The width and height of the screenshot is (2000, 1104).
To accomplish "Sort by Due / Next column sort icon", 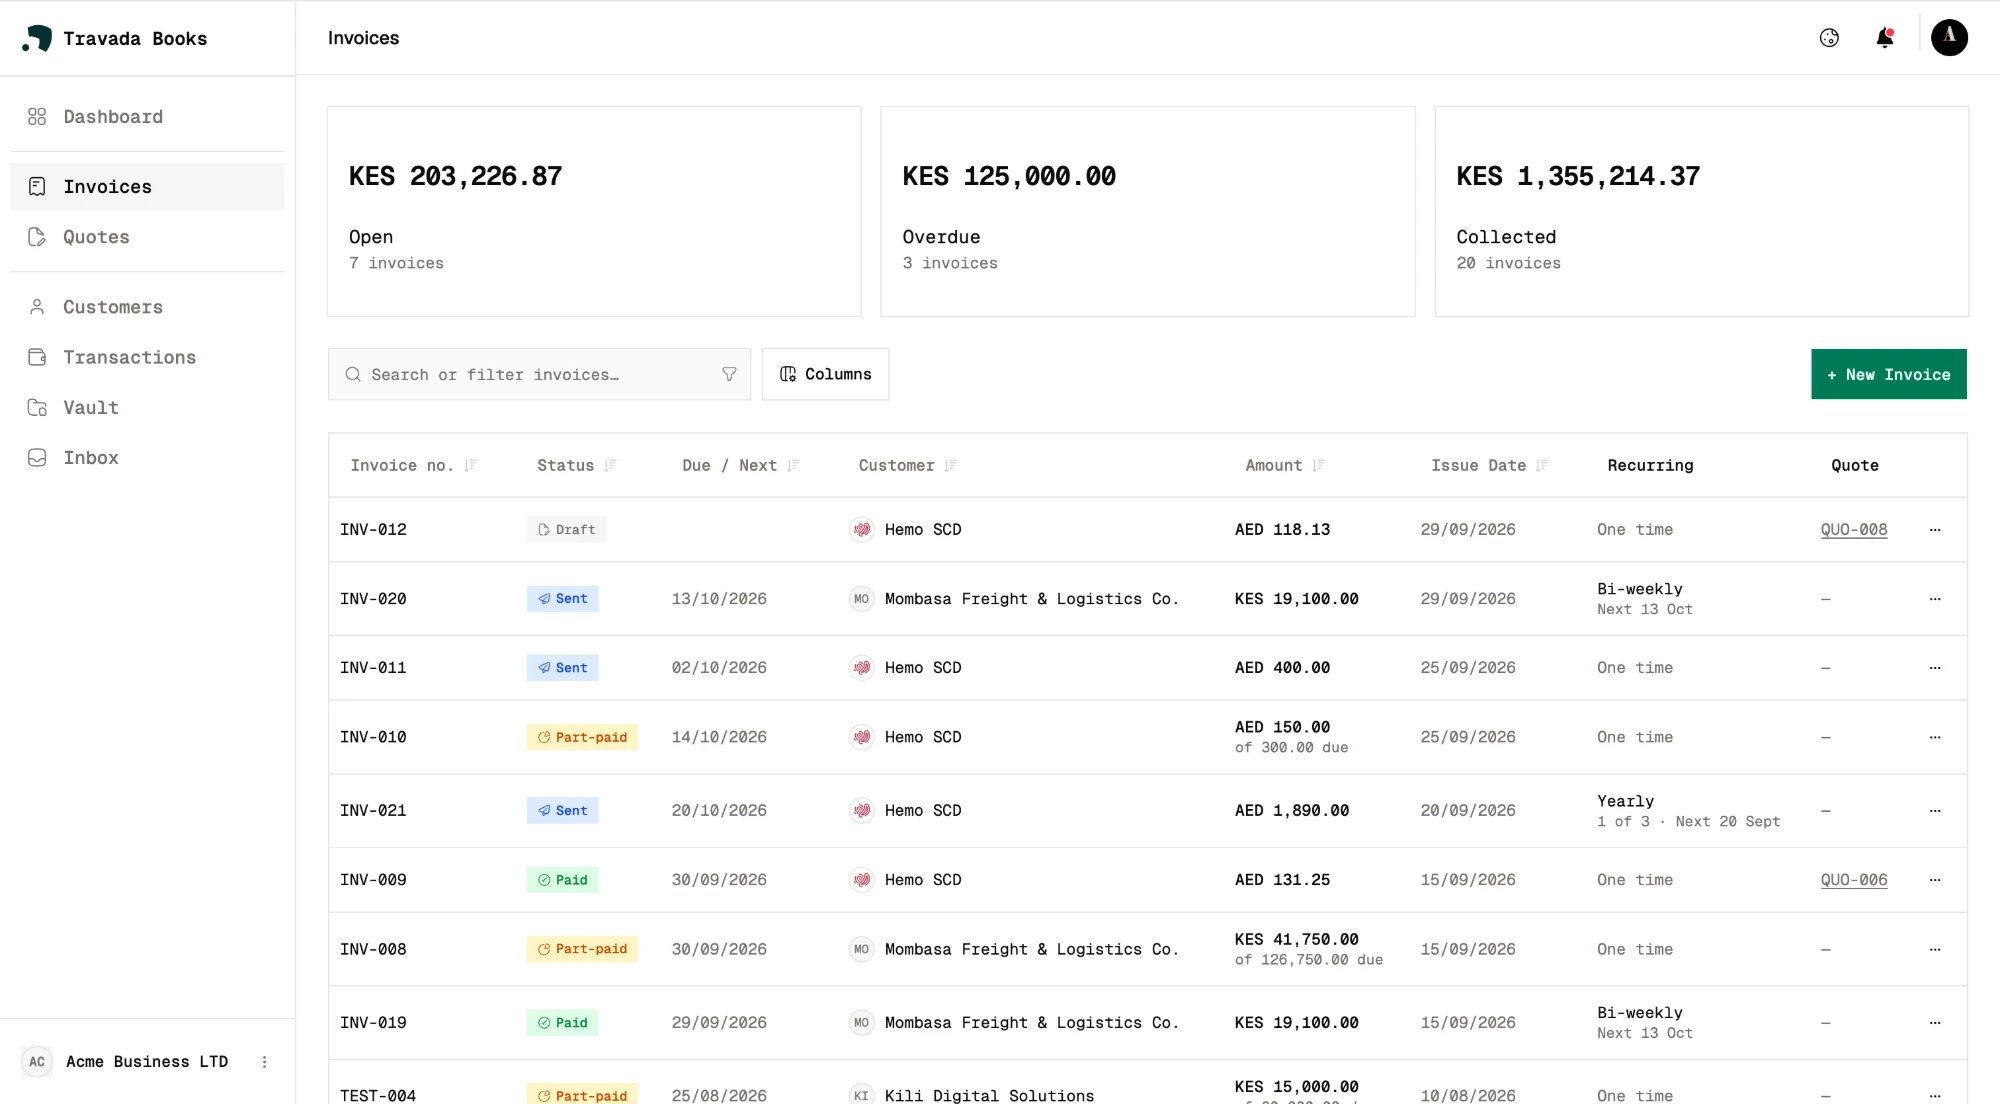I will (x=794, y=465).
